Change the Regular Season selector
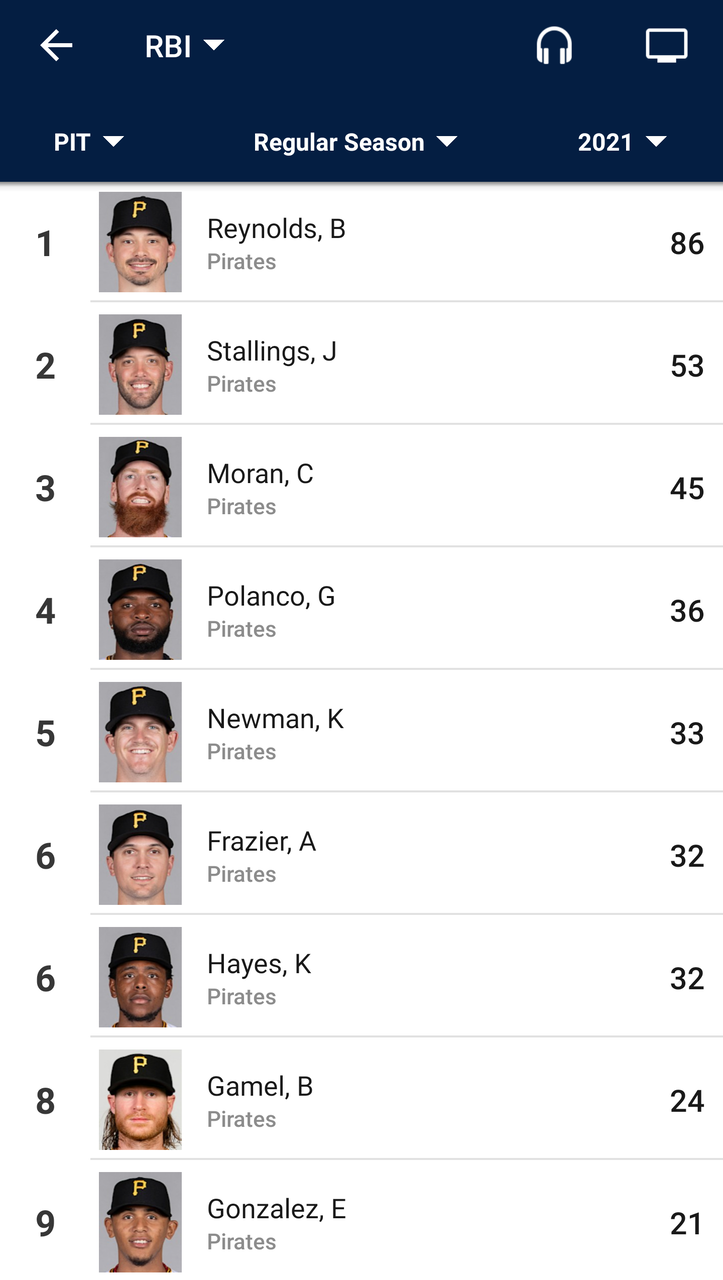Image resolution: width=723 pixels, height=1280 pixels. pos(355,142)
